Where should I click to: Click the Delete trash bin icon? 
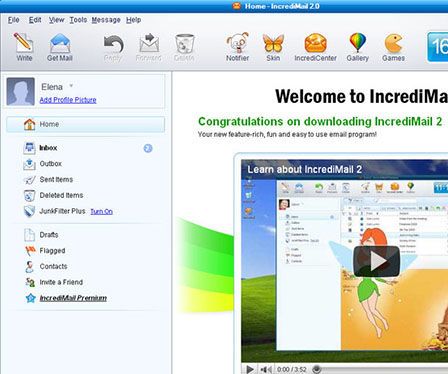point(184,44)
